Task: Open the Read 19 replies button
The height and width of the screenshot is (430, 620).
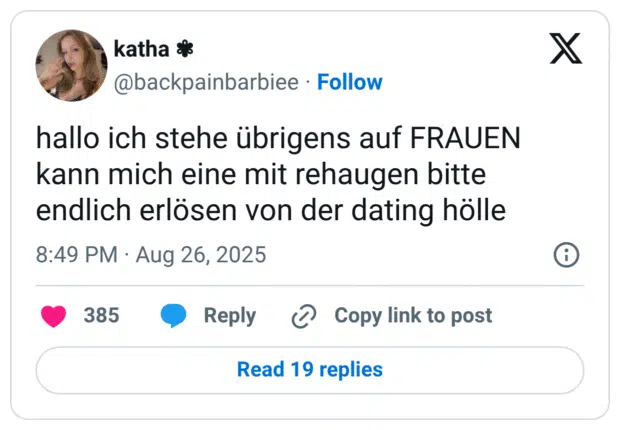Action: (310, 370)
